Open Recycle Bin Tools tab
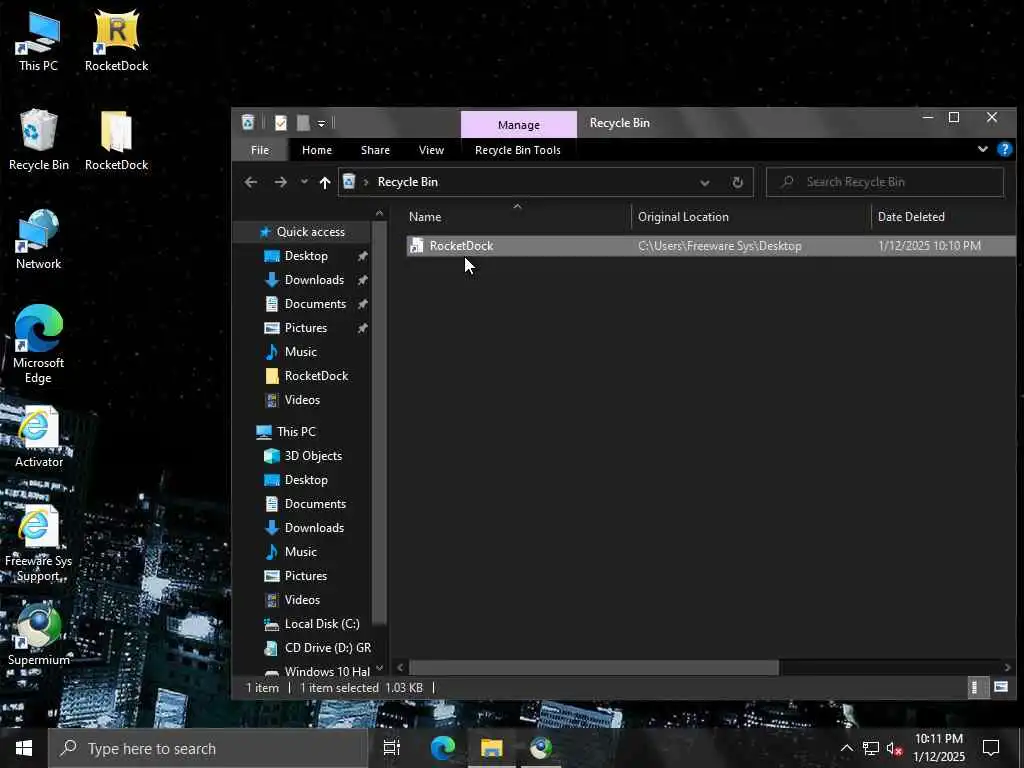Viewport: 1024px width, 768px height. click(x=518, y=150)
